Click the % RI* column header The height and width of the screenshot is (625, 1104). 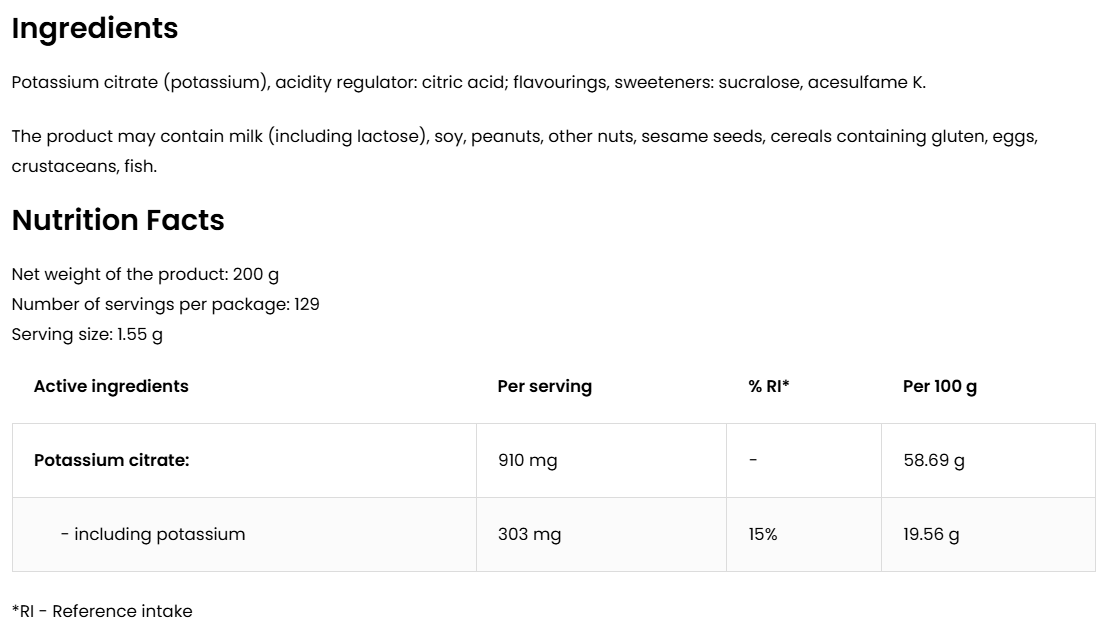(768, 386)
